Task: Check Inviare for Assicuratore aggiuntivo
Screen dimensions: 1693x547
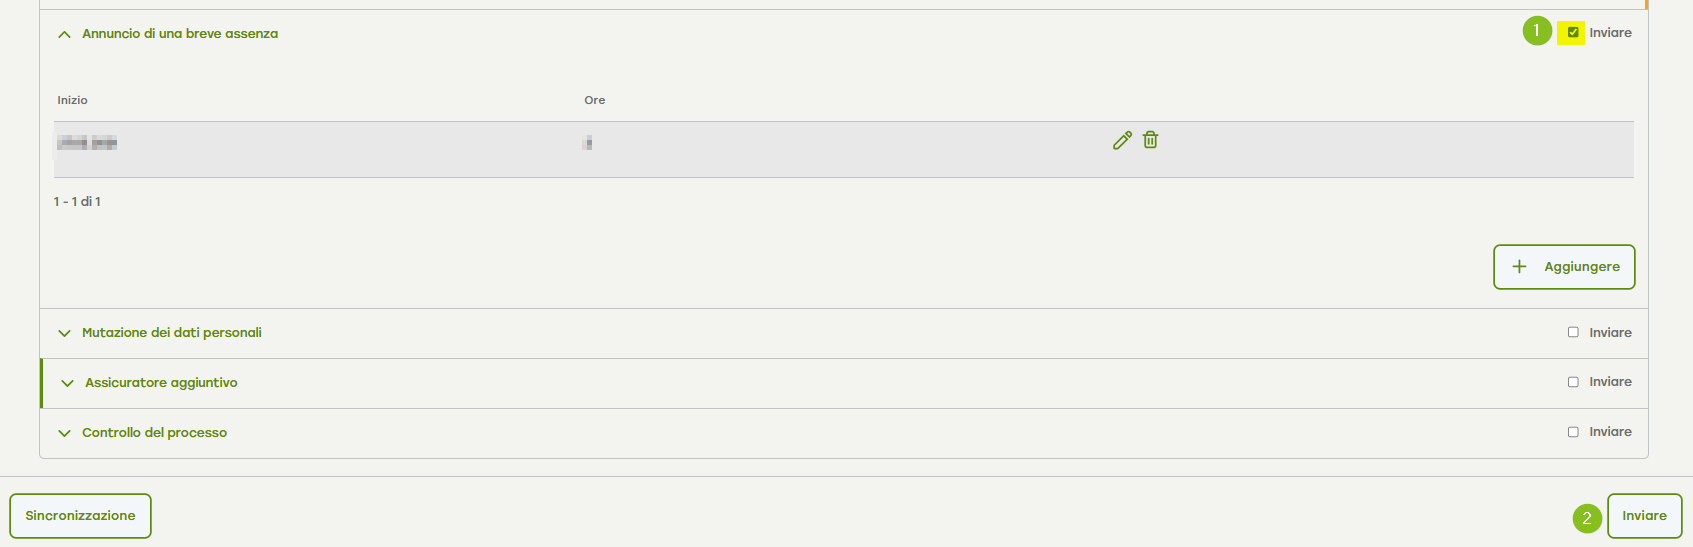Action: coord(1573,382)
